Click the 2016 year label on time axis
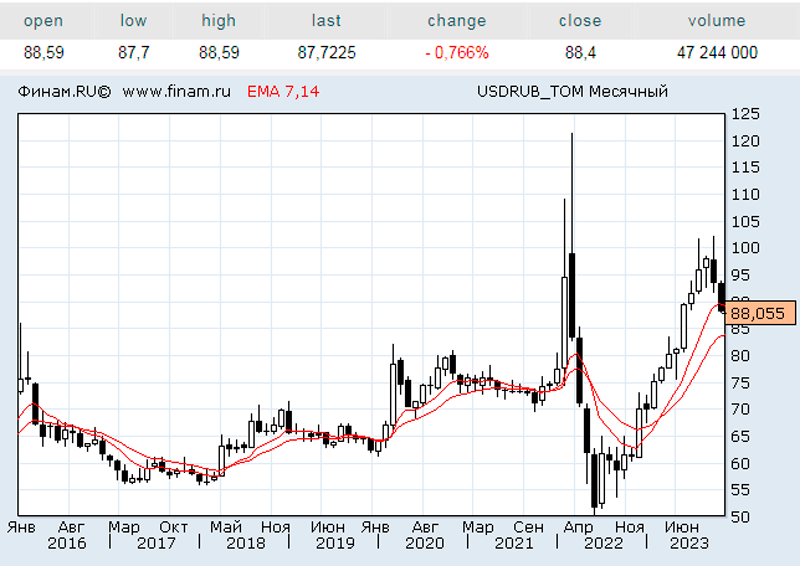The width and height of the screenshot is (800, 566). point(66,543)
